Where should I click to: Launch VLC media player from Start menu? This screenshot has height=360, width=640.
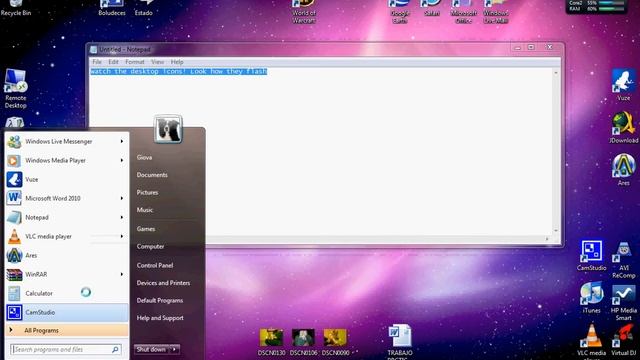[67, 236]
